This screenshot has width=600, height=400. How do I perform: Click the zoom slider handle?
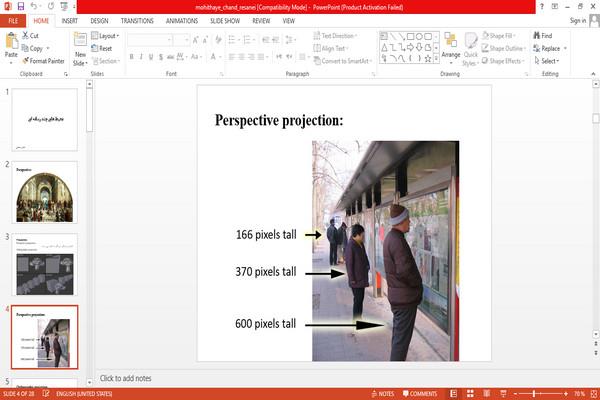pos(534,393)
